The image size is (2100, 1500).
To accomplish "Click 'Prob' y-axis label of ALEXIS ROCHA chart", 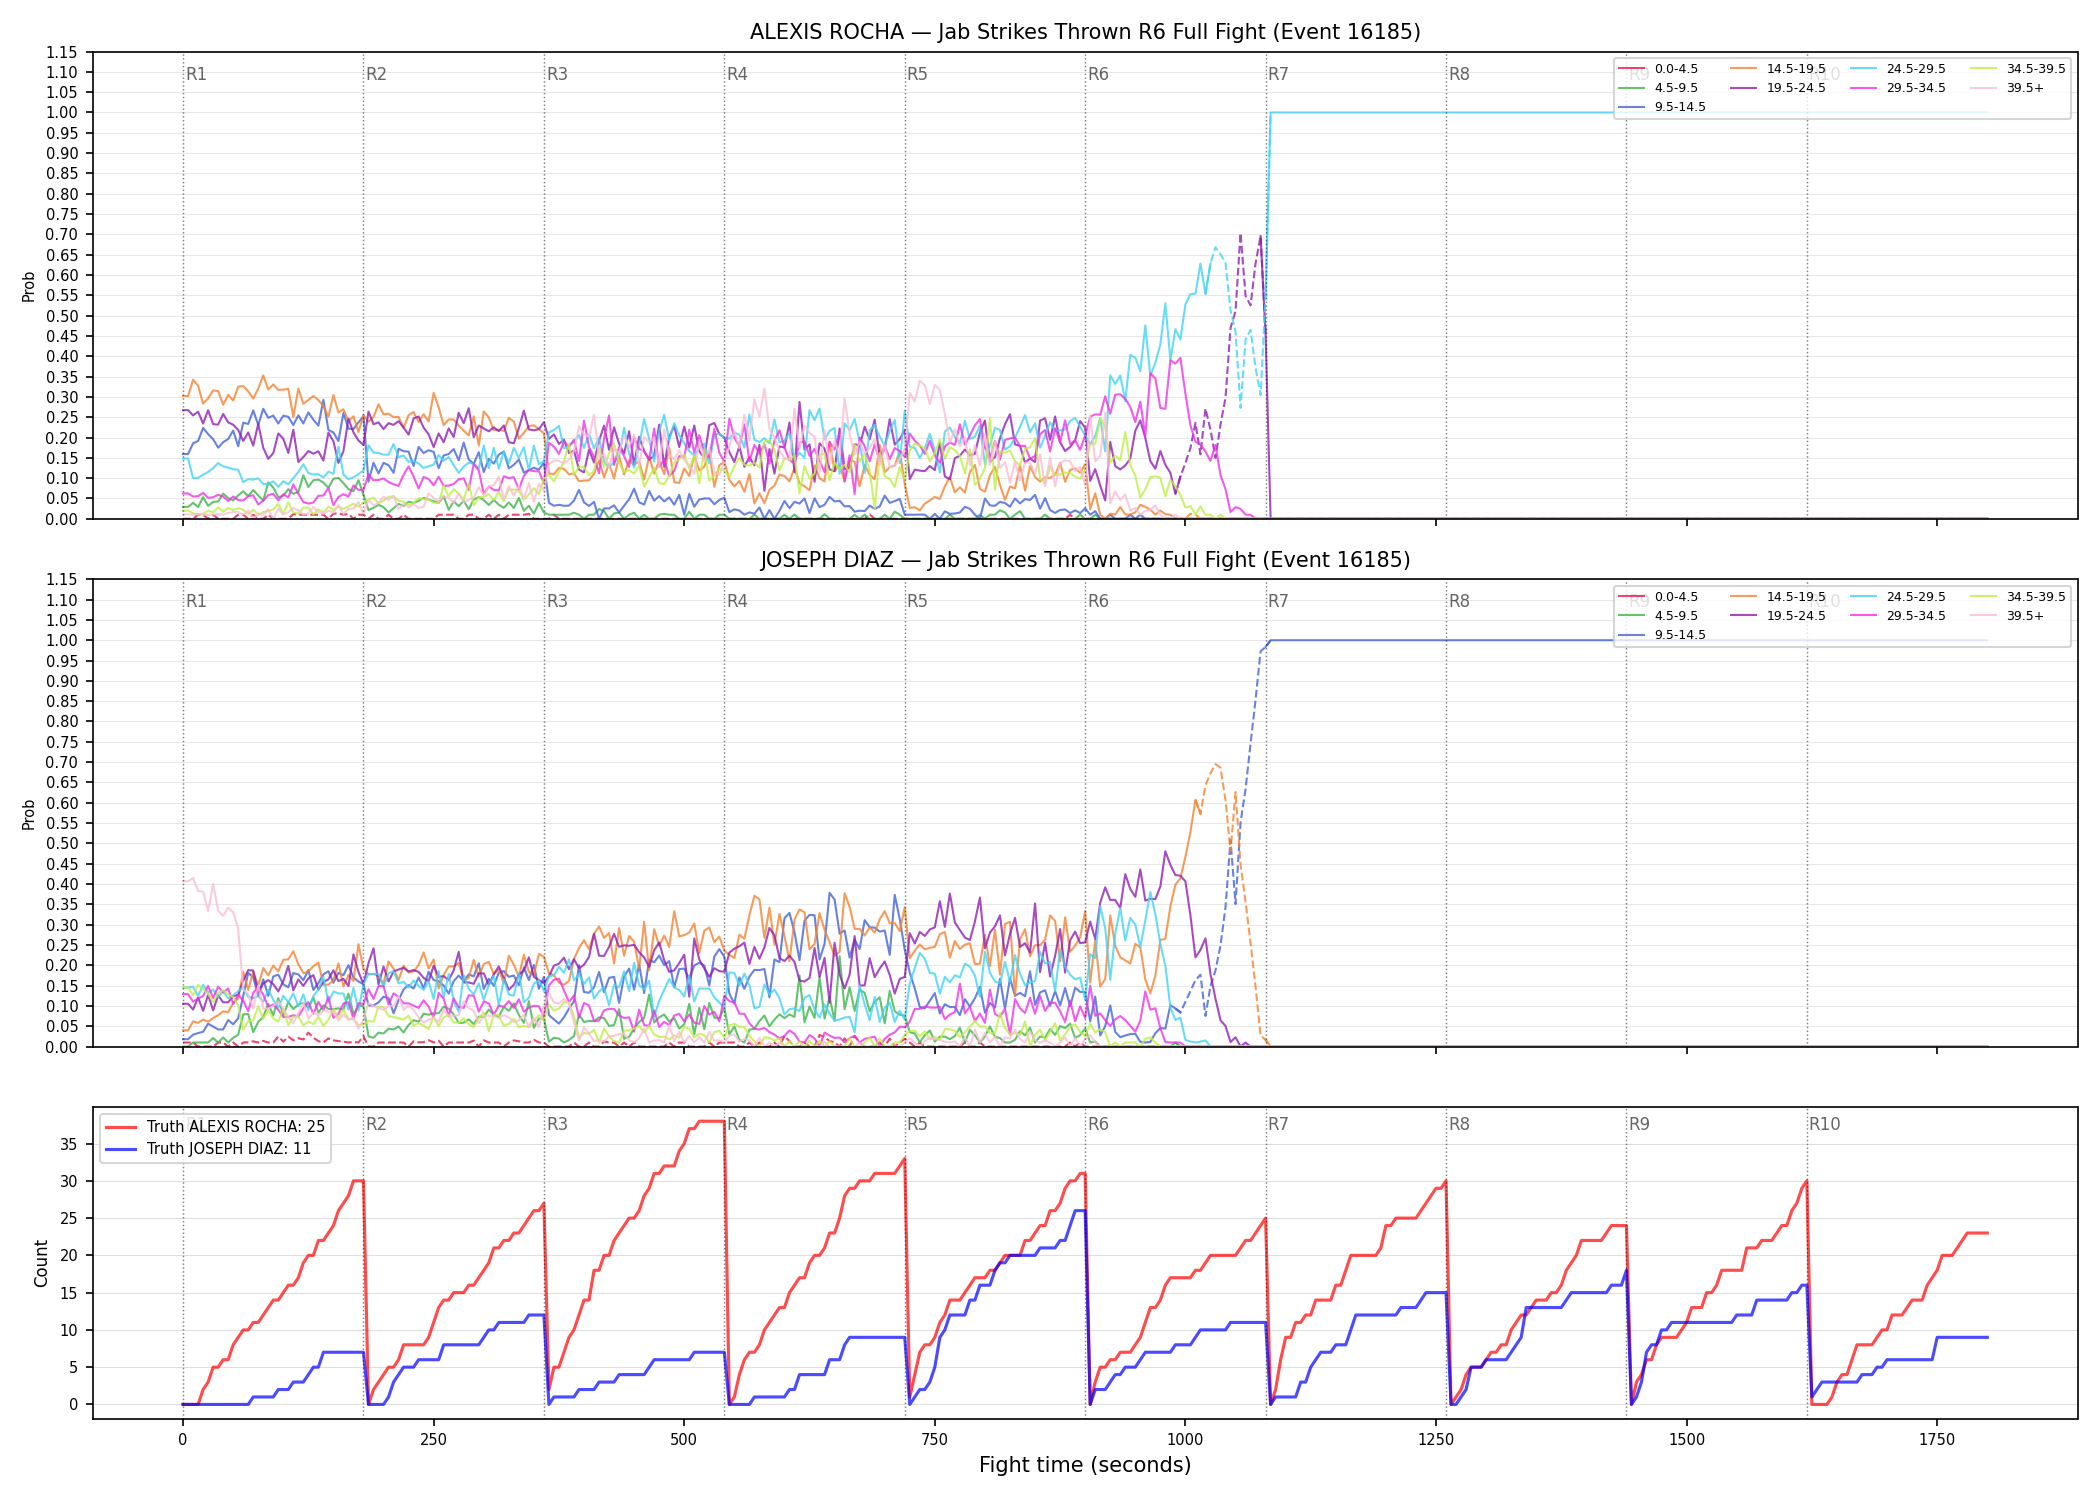I will pos(29,286).
